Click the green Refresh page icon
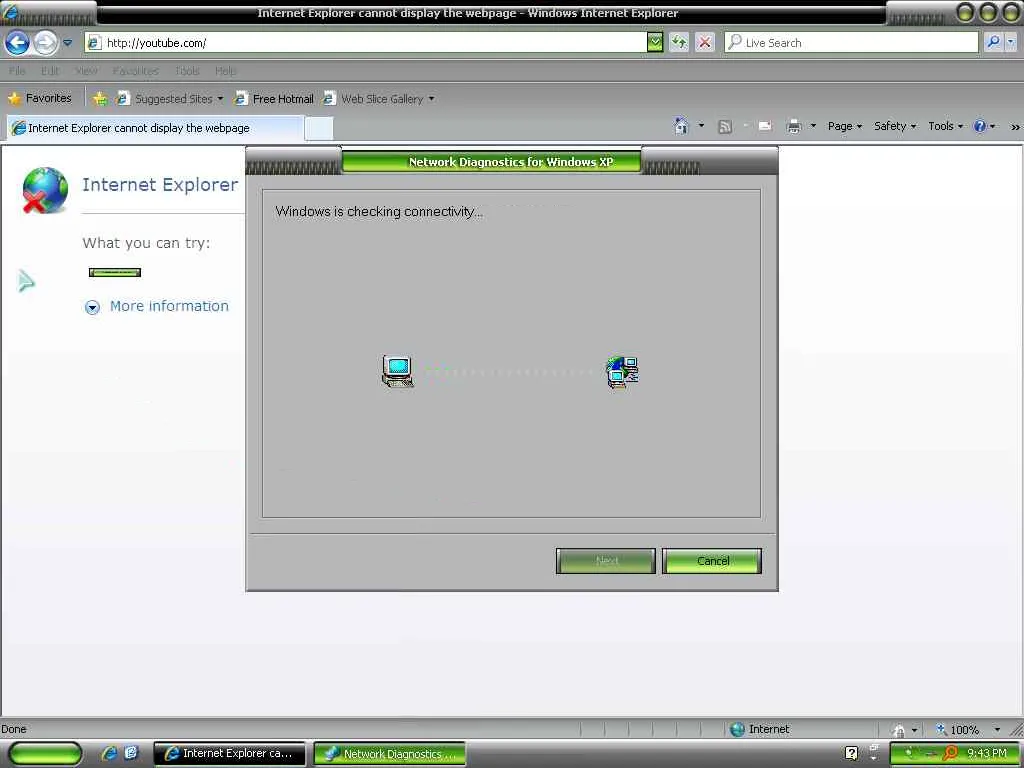 (x=679, y=43)
